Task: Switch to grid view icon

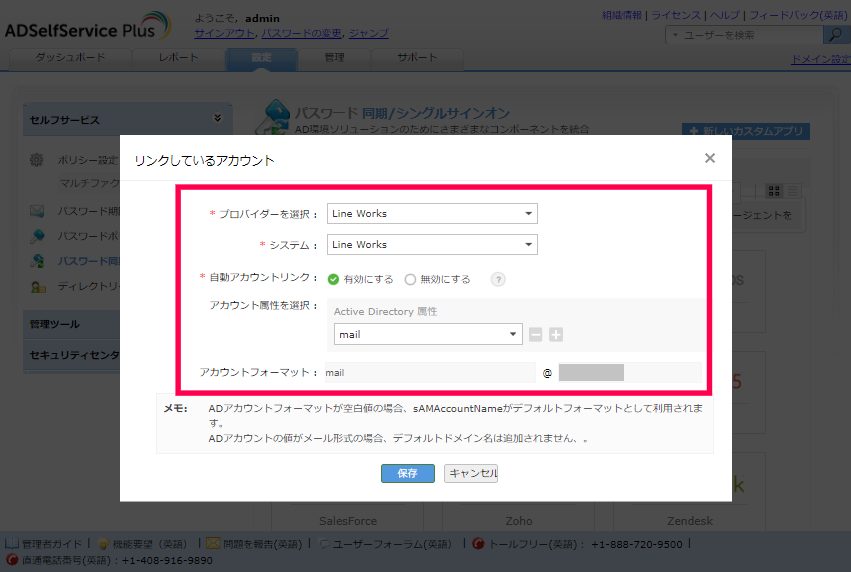Action: coord(774,191)
